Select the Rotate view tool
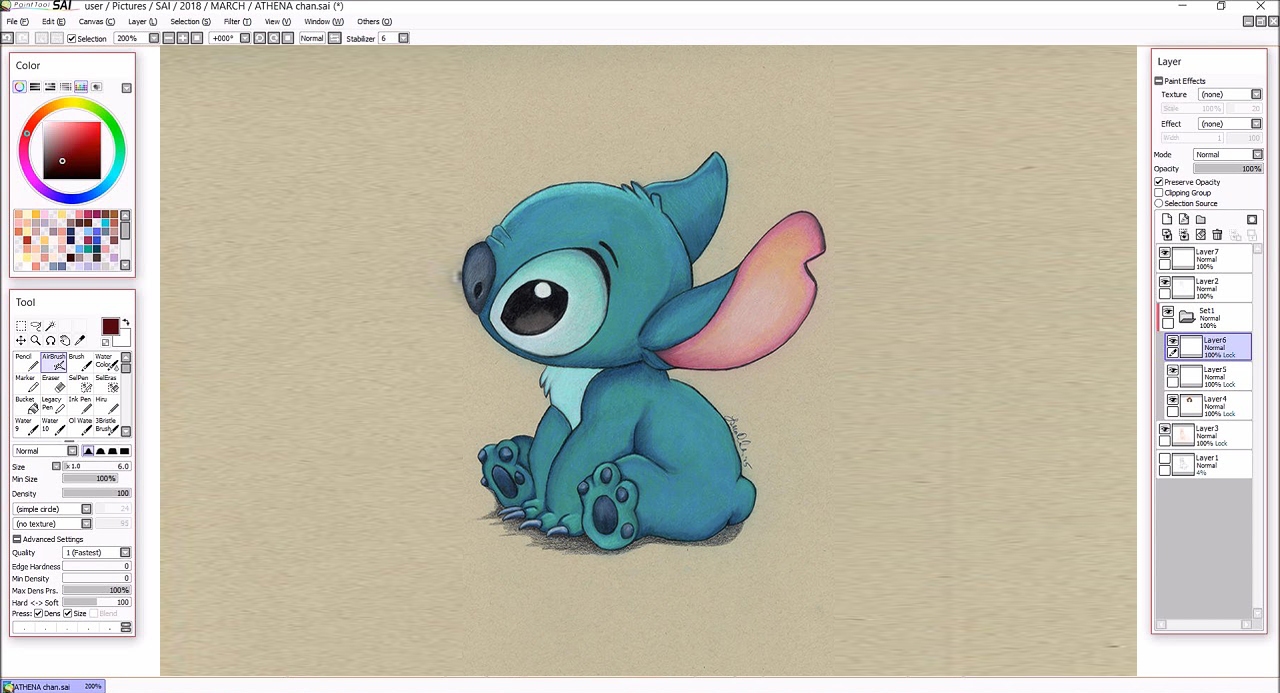 (x=50, y=340)
